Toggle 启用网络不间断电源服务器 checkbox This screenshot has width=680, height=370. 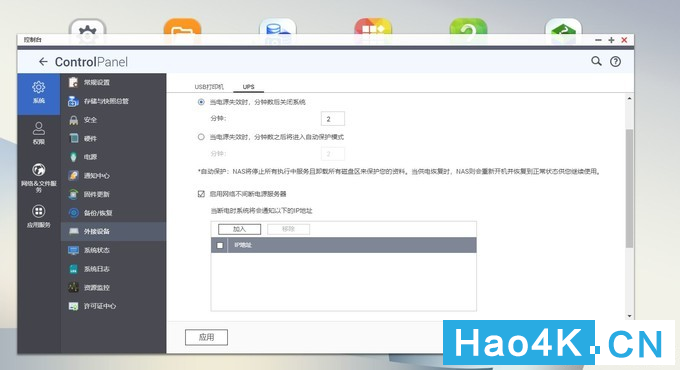pos(201,194)
